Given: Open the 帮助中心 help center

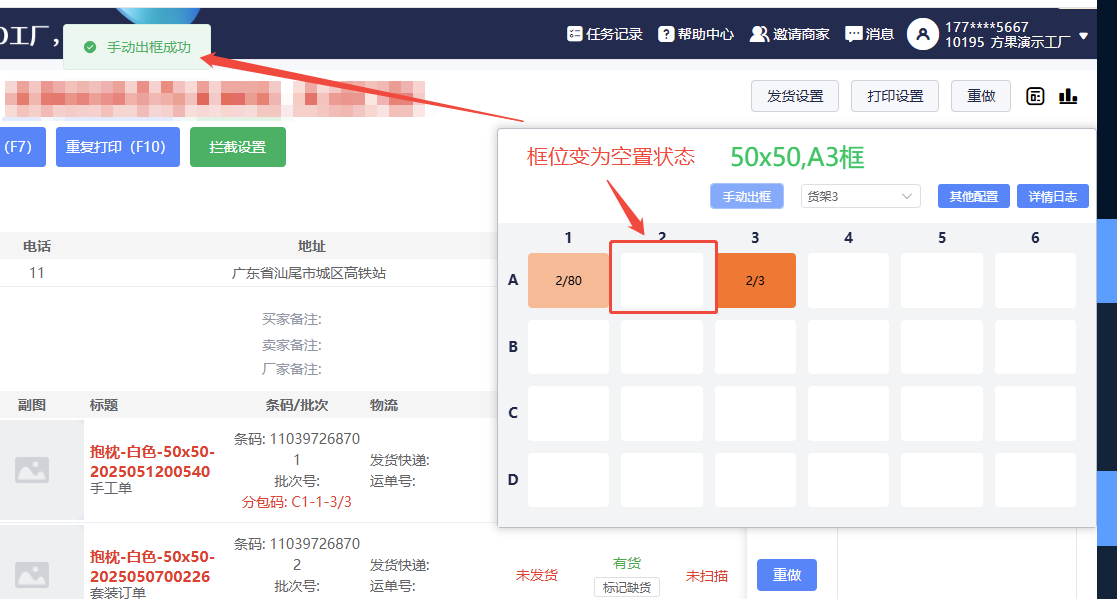Looking at the screenshot, I should 696,34.
